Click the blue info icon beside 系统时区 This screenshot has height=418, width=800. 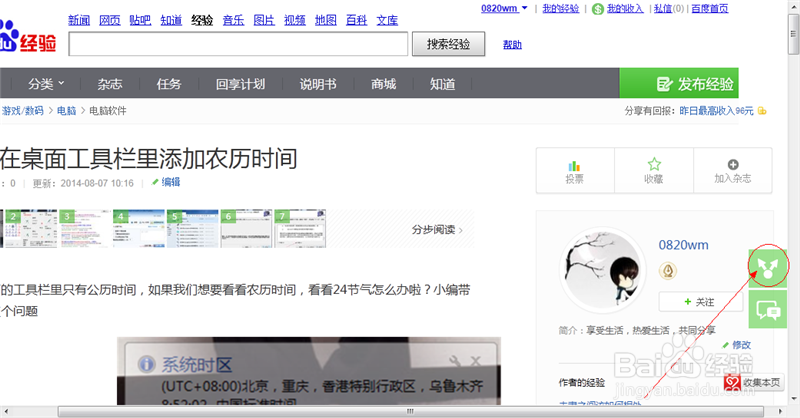click(x=146, y=364)
